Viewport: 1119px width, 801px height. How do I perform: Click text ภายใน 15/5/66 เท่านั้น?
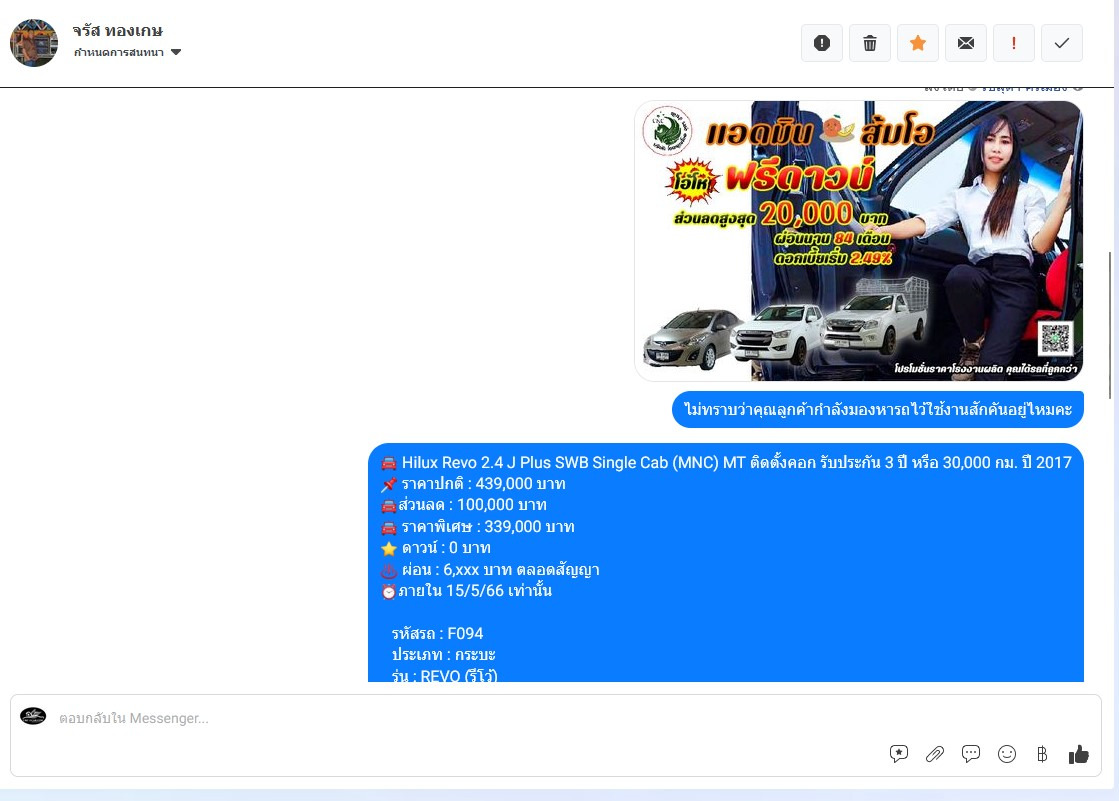(x=475, y=591)
